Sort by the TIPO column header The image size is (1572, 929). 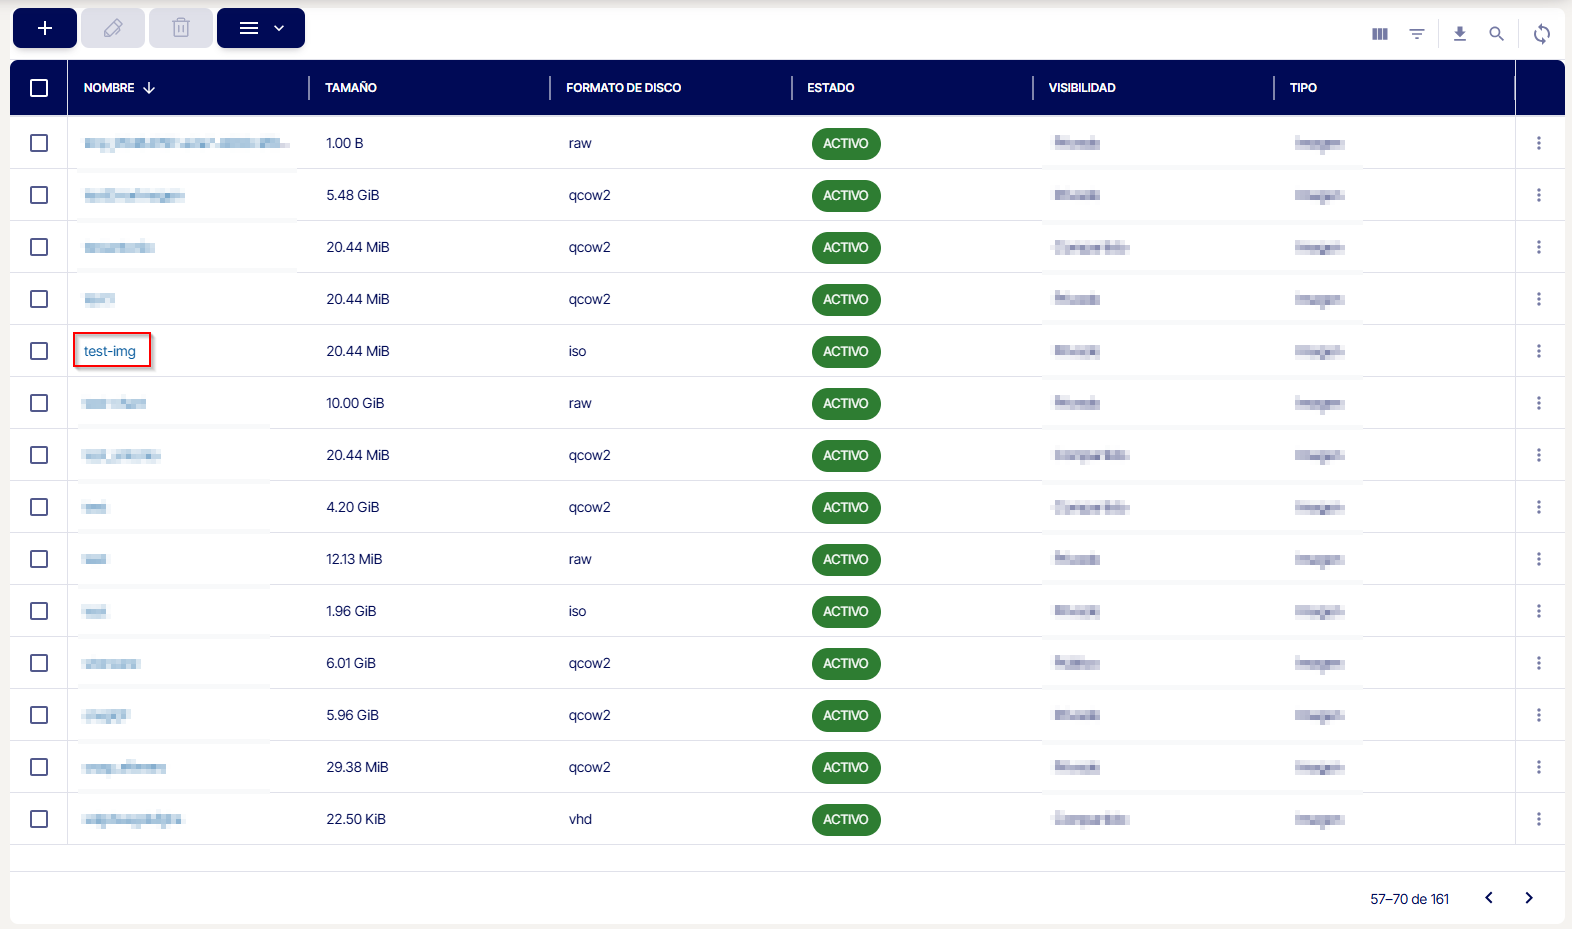(1303, 88)
